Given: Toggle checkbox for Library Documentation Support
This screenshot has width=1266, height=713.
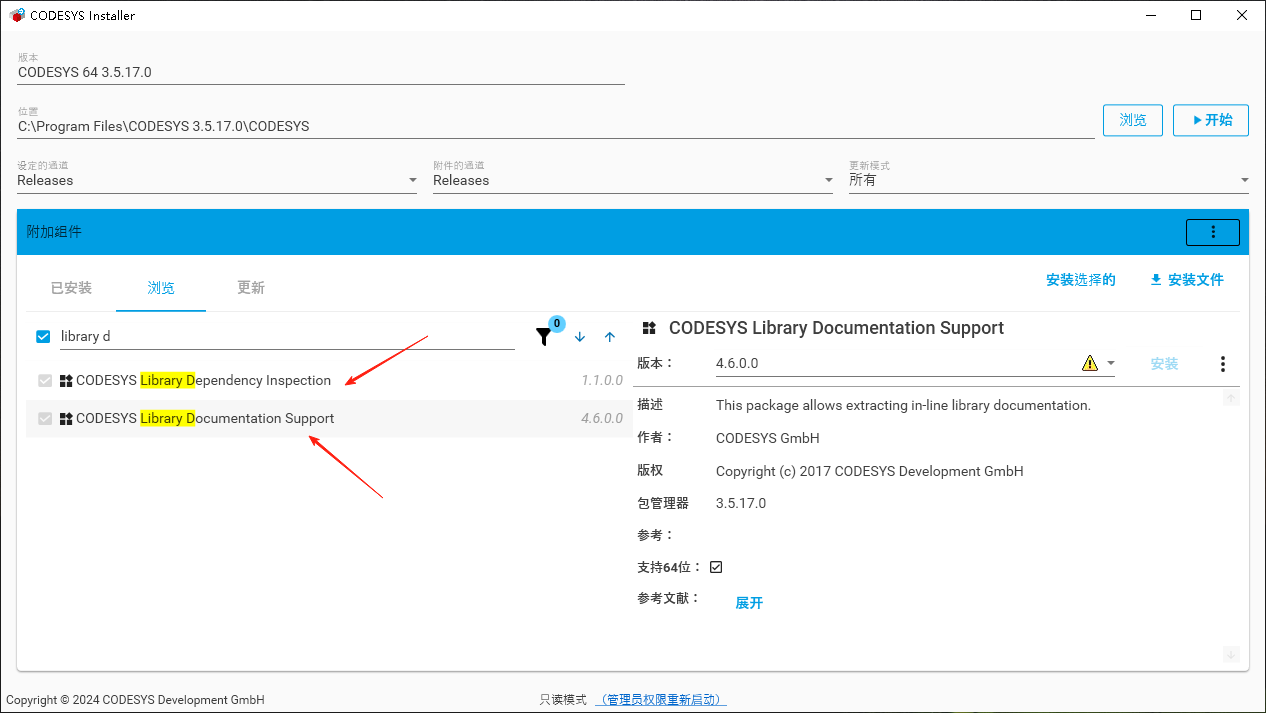Looking at the screenshot, I should 45,418.
